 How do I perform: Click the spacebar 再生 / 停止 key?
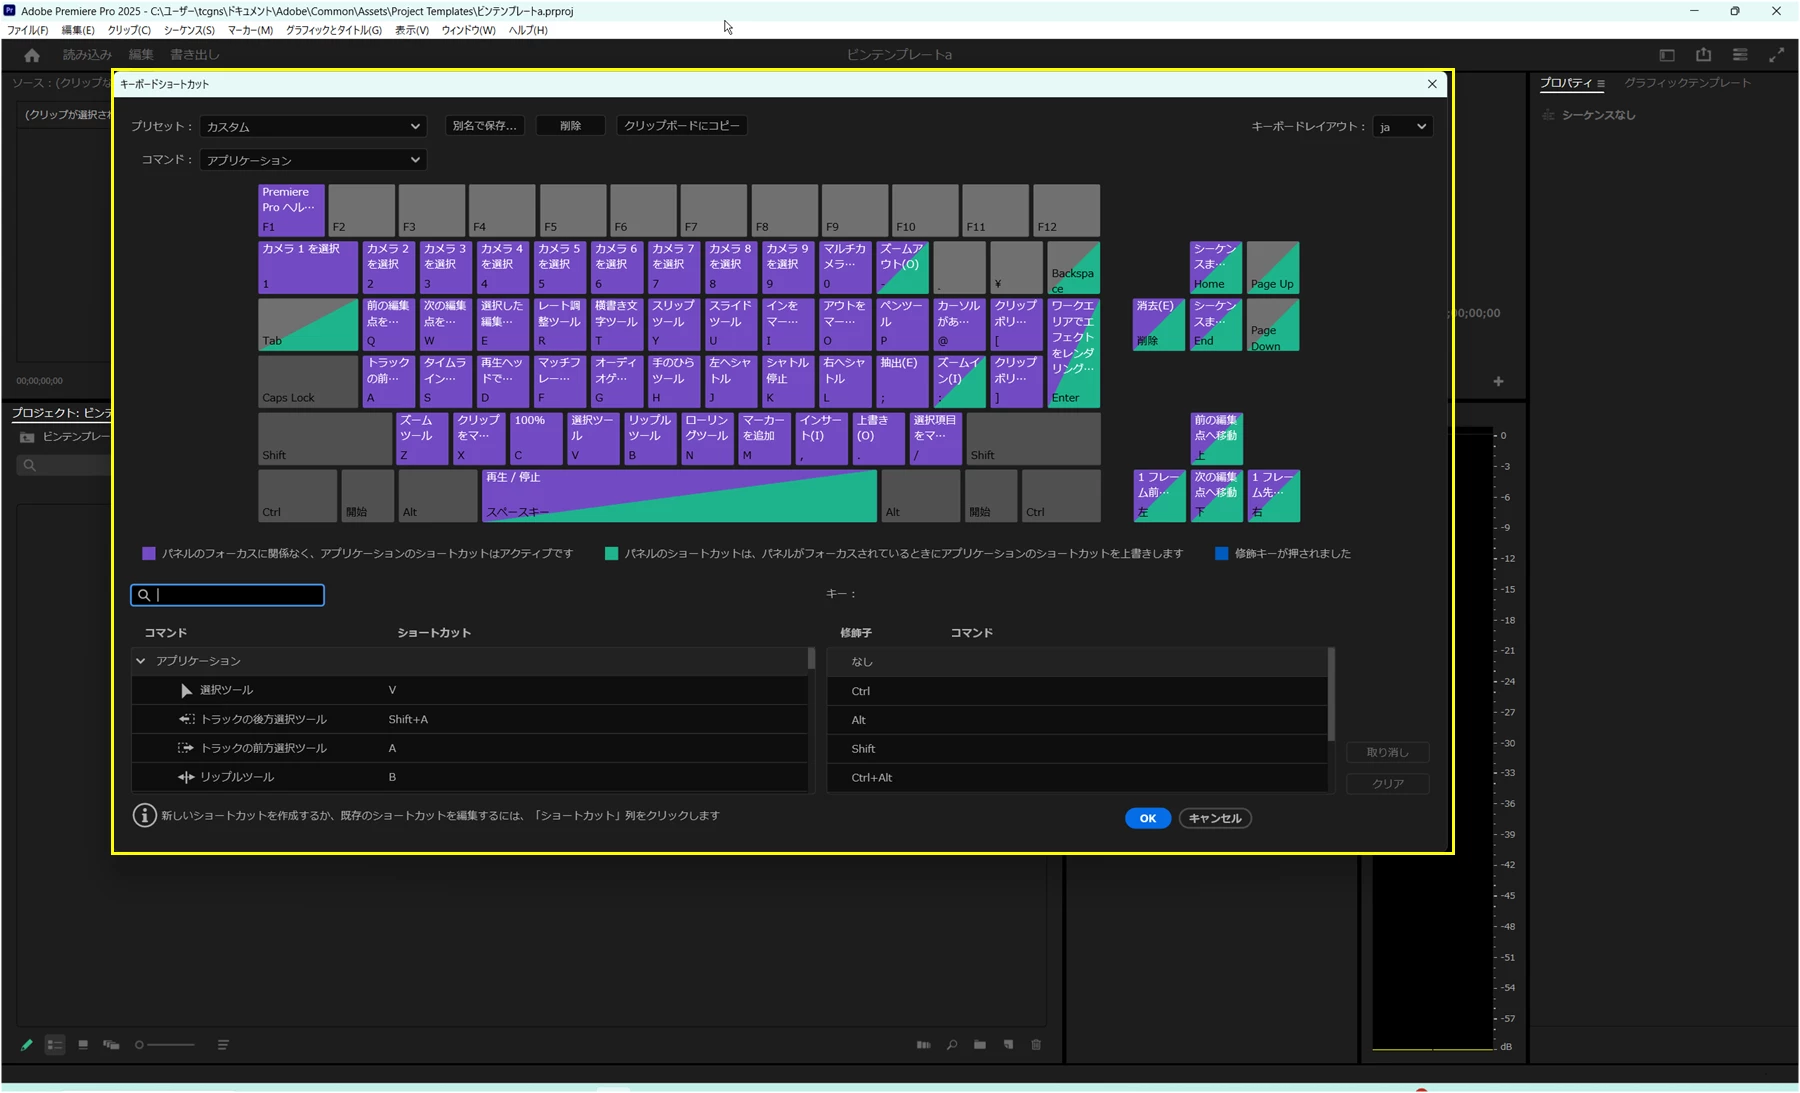pyautogui.click(x=679, y=496)
